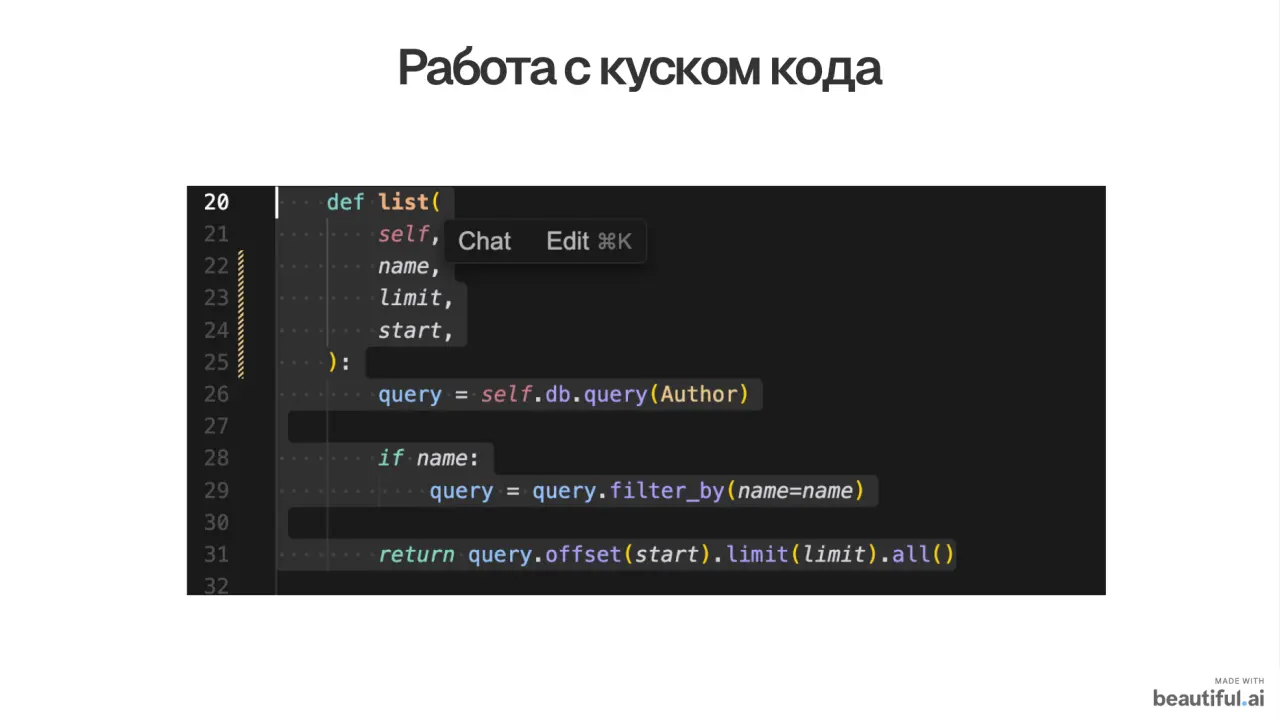Click line number 21 in gutter
Viewport: 1280px width, 720px height.
216,234
